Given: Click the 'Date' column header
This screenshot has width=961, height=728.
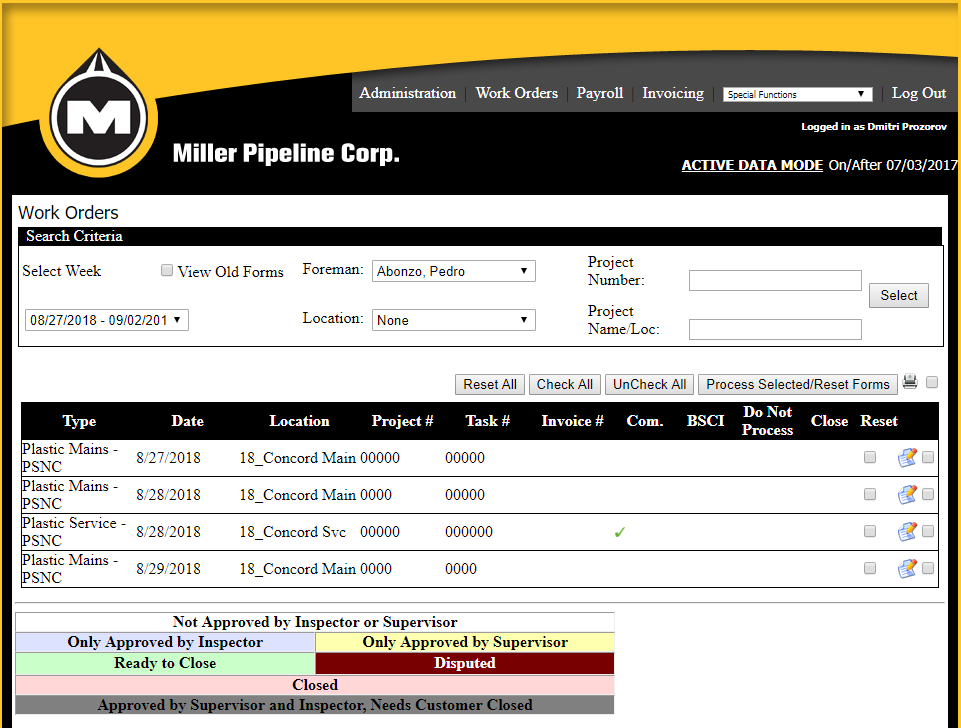Looking at the screenshot, I should click(x=187, y=421).
